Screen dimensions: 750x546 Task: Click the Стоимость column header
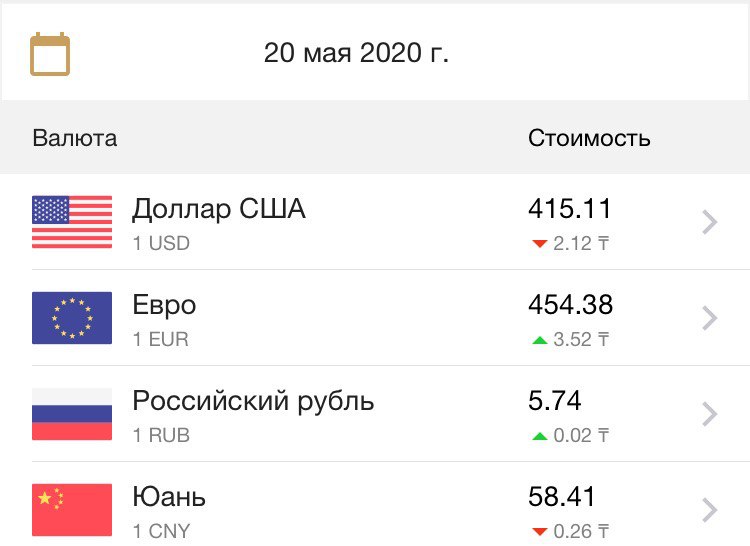point(589,138)
